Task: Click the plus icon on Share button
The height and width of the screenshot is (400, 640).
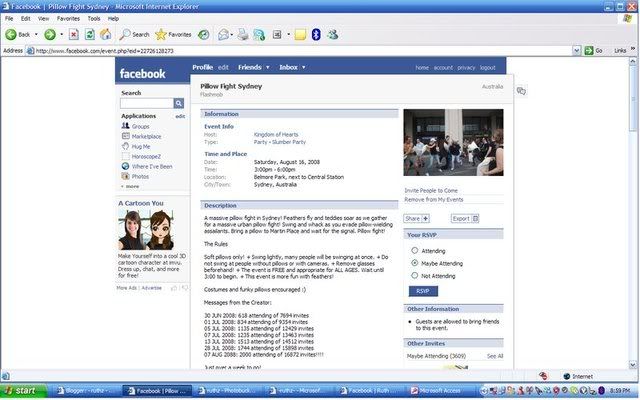Action: coord(425,219)
